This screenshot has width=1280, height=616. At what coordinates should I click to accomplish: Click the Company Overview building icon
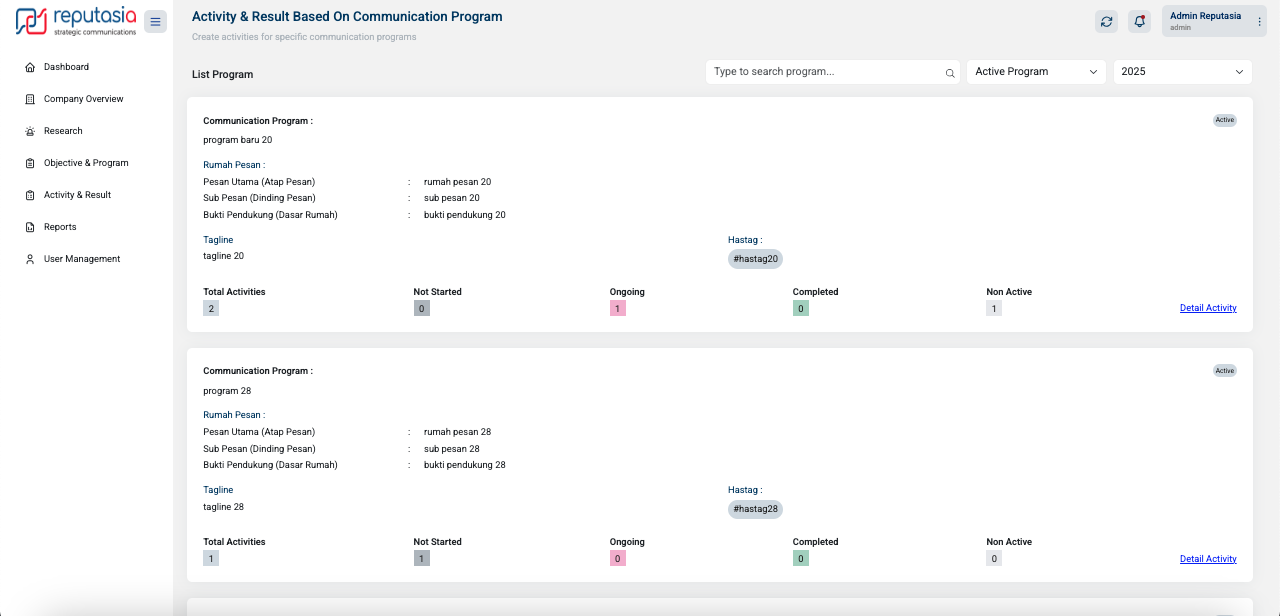[30, 99]
